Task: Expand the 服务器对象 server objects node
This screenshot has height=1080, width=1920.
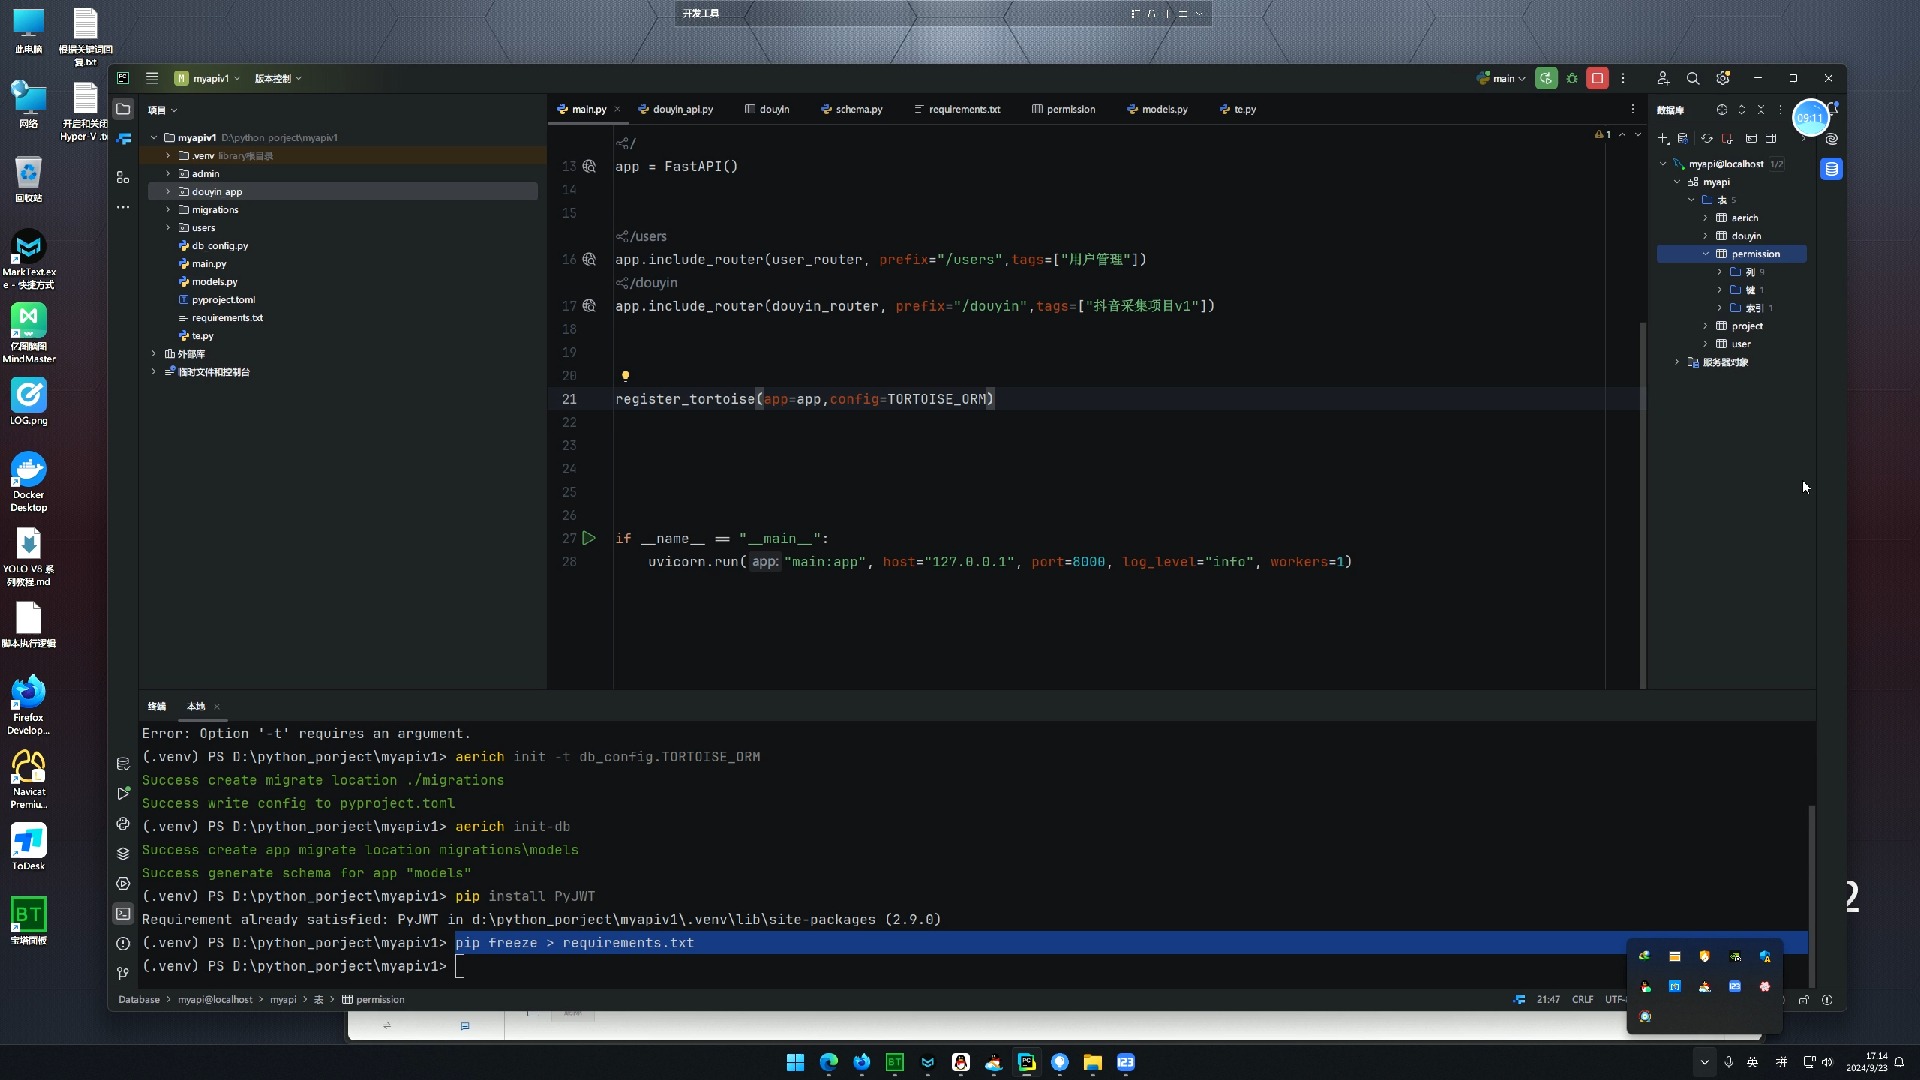Action: click(x=1677, y=362)
